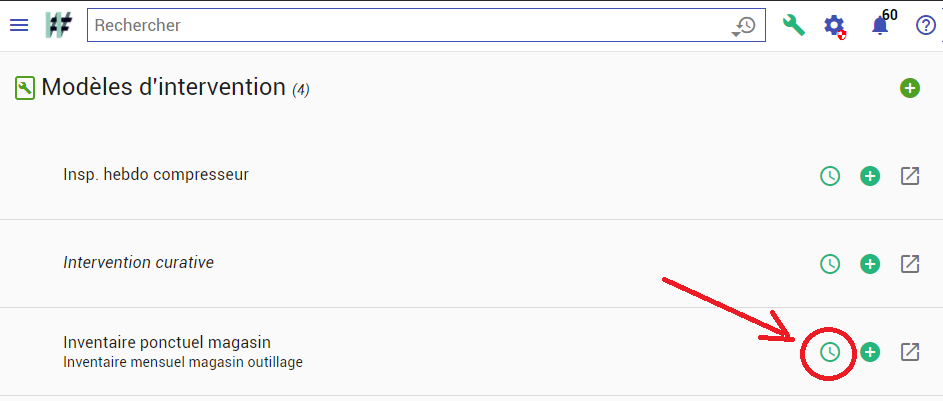Viewport: 943px width, 401px height.
Task: Select the Intervention curative list entry
Action: pyautogui.click(x=472, y=263)
